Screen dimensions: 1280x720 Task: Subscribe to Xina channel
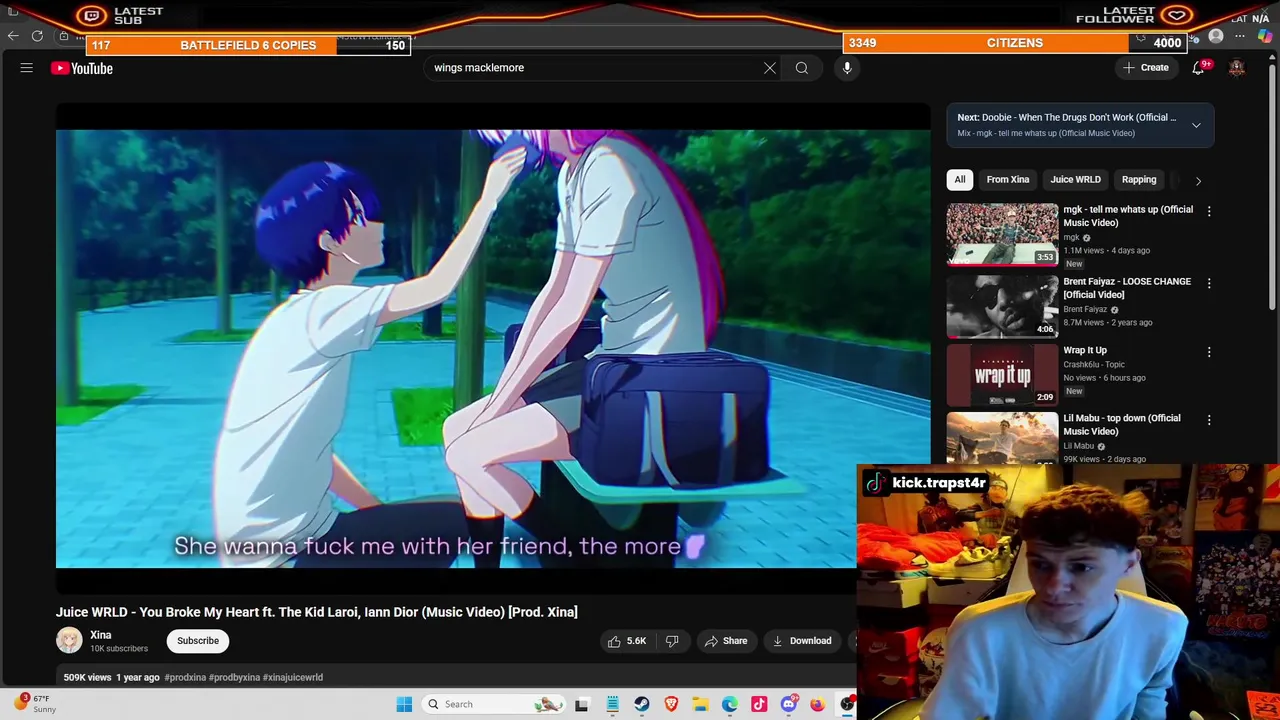click(198, 641)
